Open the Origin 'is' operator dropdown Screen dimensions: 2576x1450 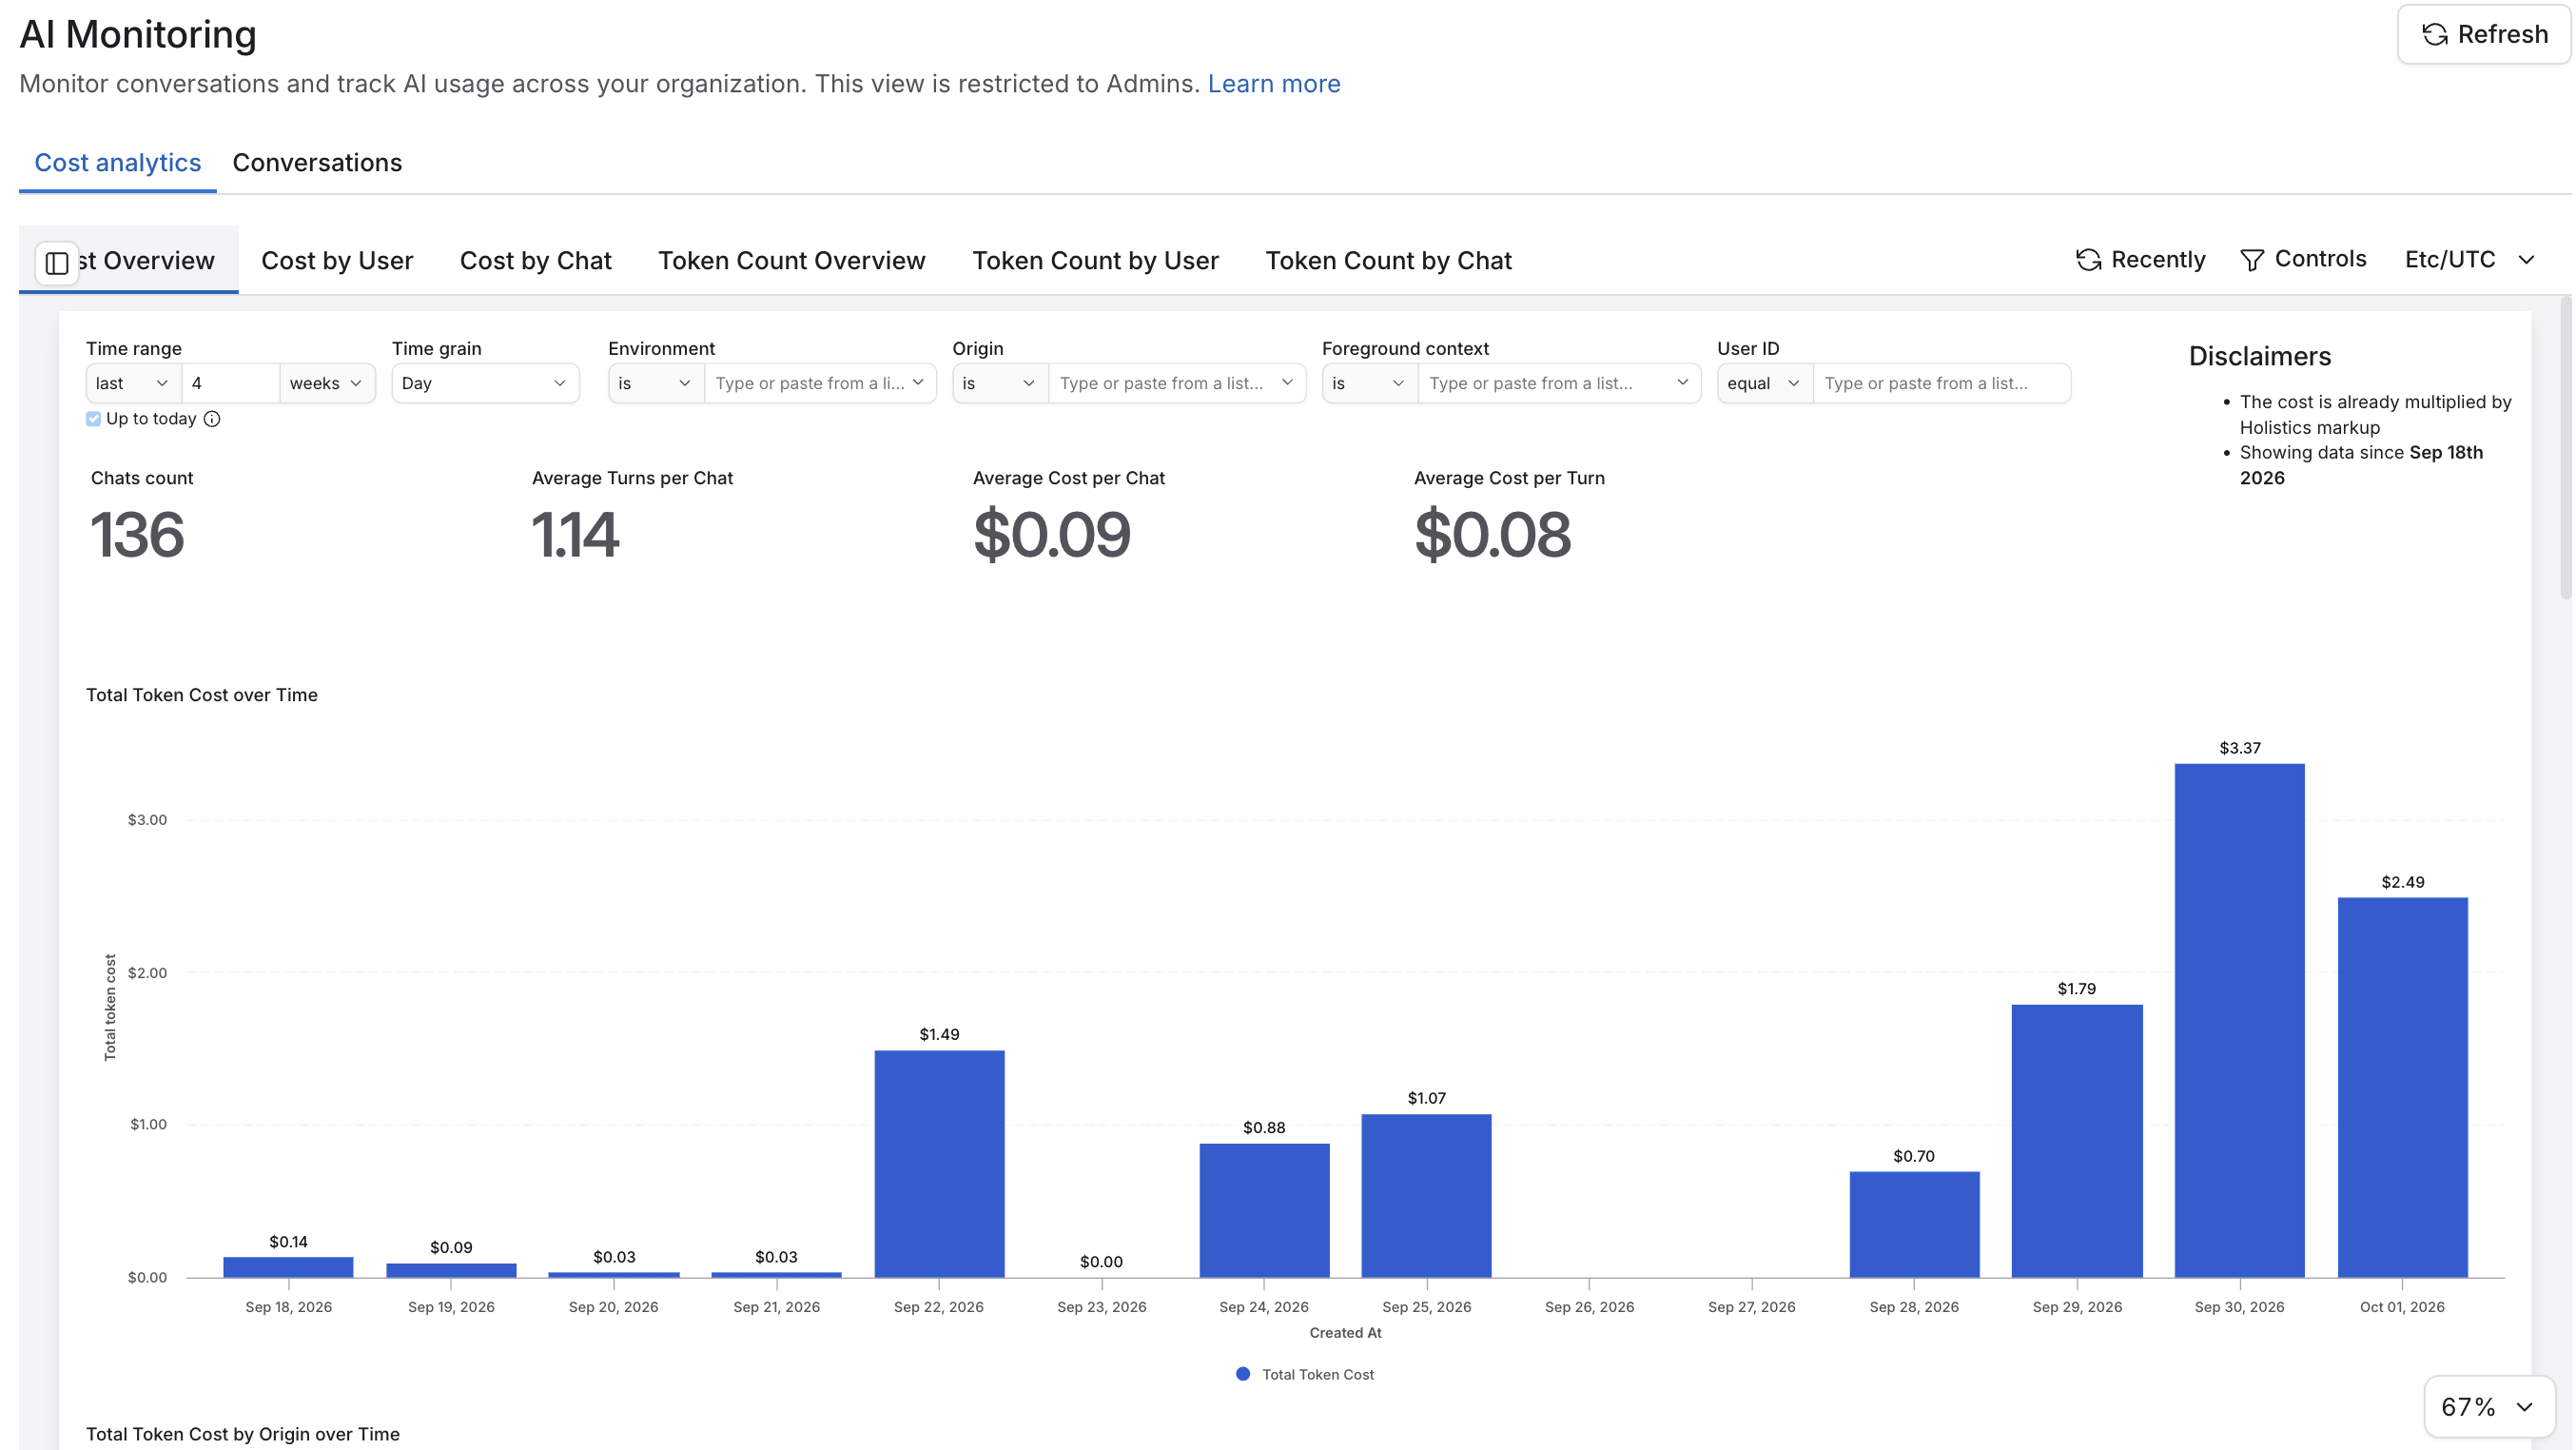(1000, 383)
